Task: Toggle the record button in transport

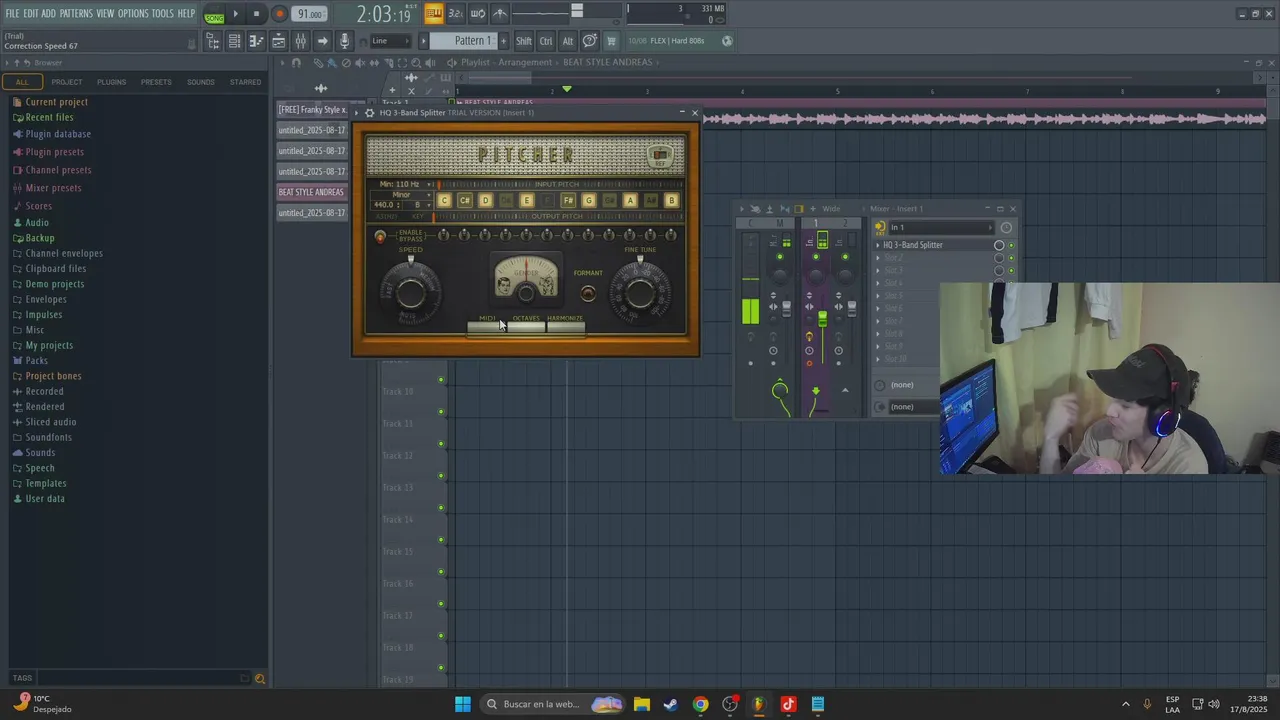Action: coord(279,14)
